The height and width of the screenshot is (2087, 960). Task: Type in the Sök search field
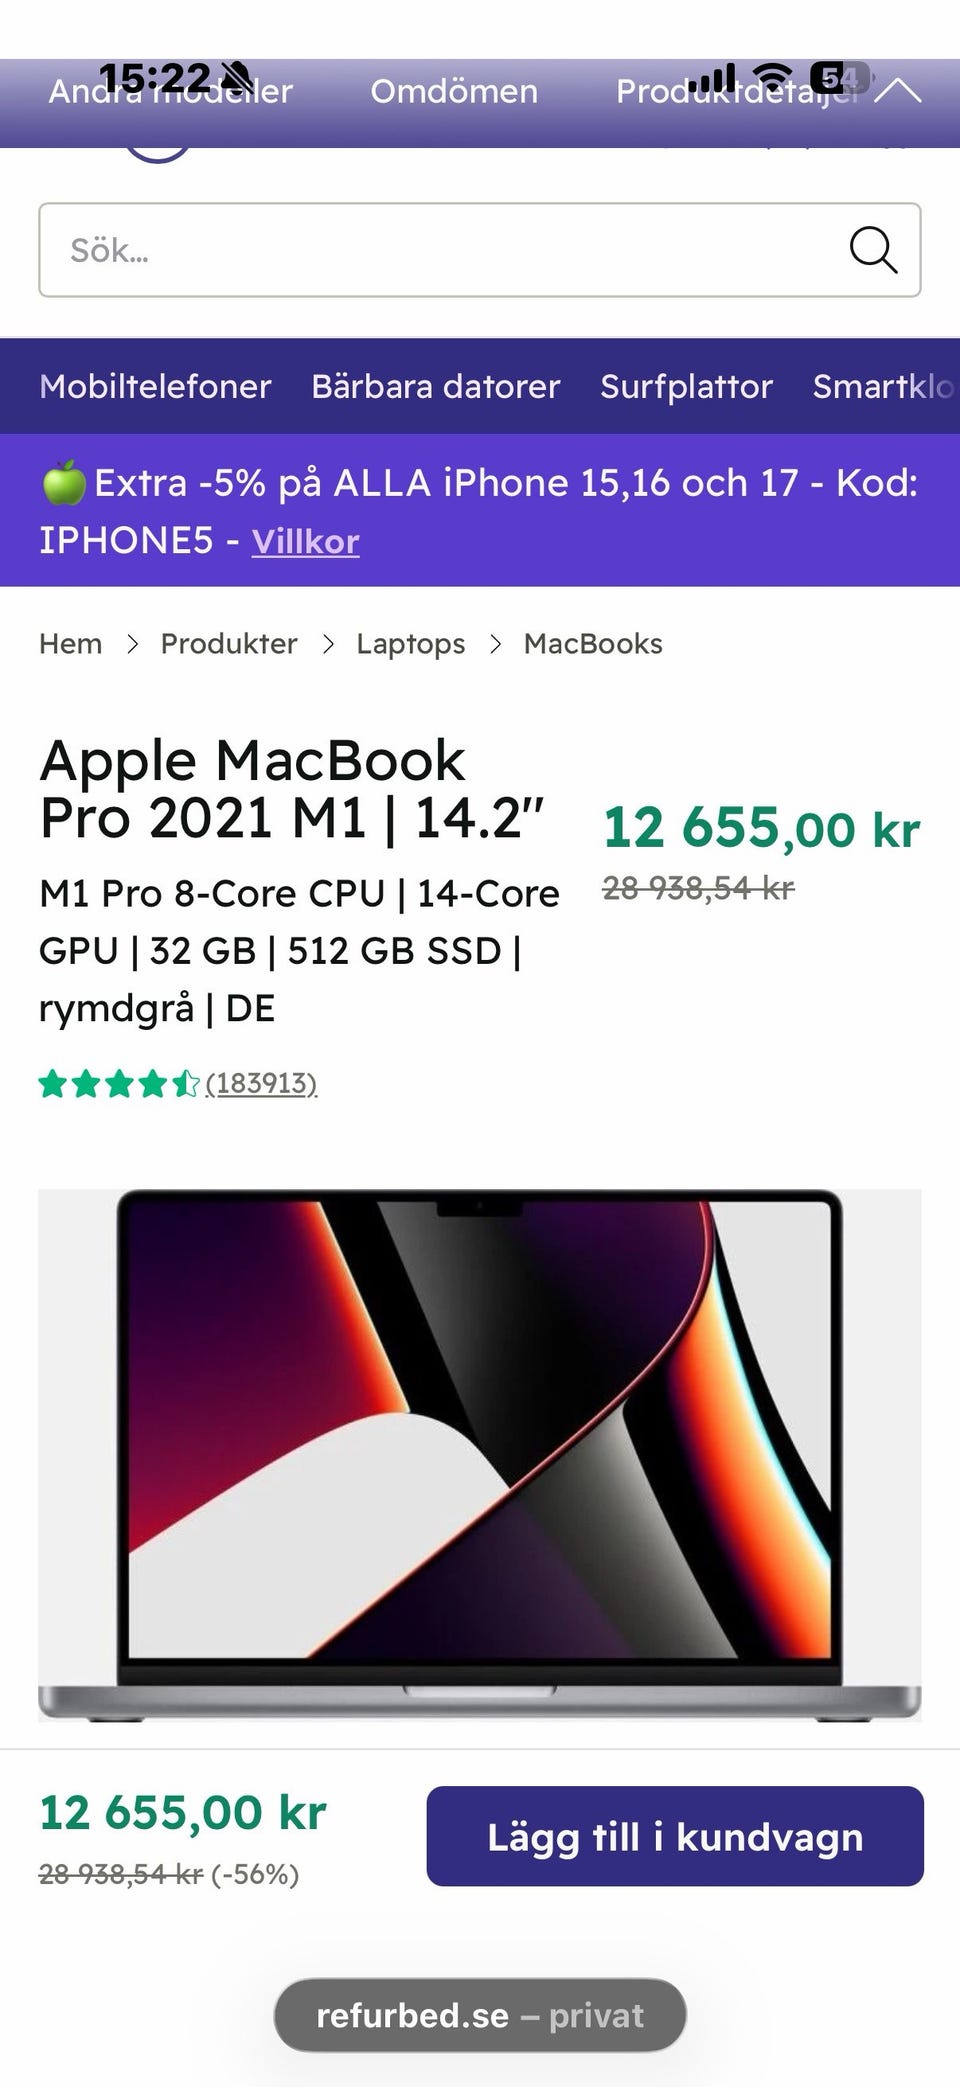[440, 250]
